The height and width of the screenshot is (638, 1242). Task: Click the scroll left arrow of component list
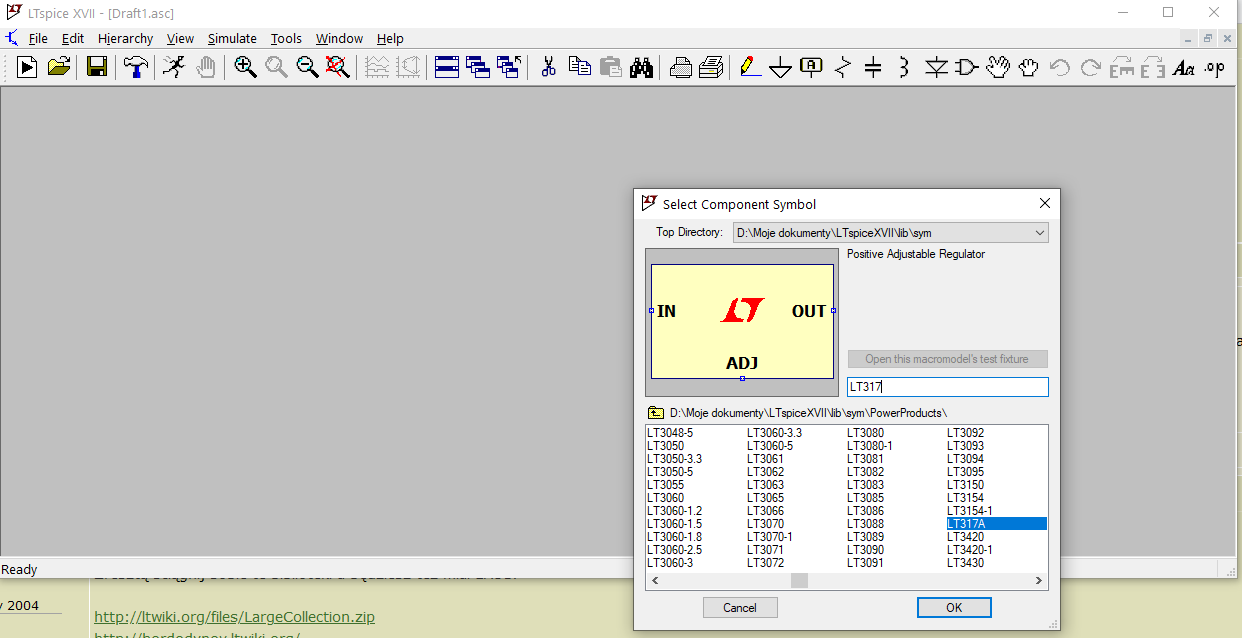click(x=655, y=580)
